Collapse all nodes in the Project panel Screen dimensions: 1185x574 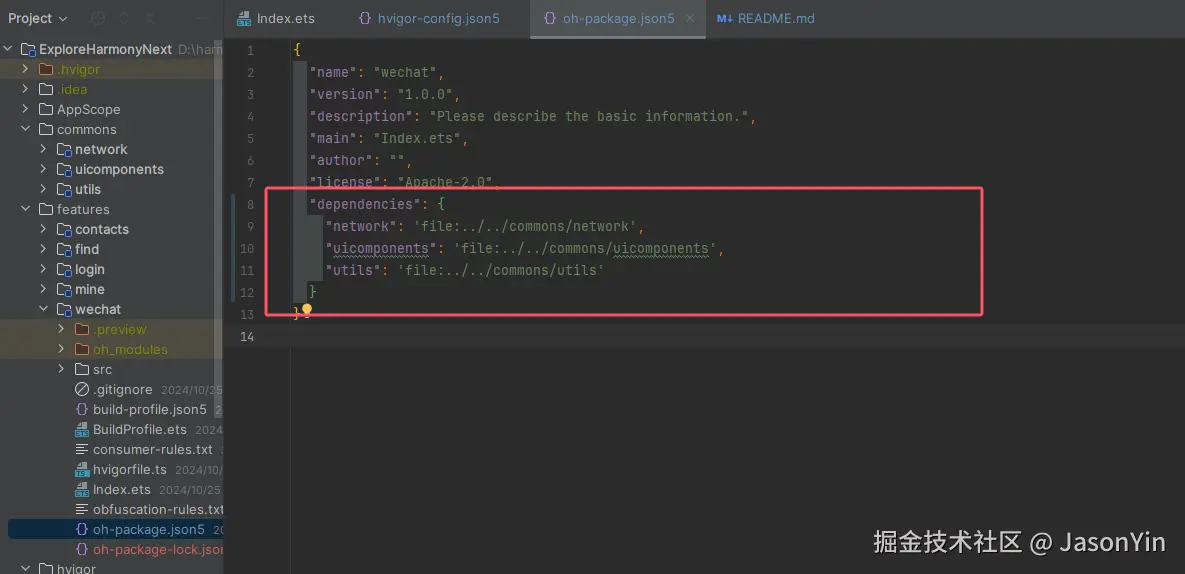pyautogui.click(x=150, y=18)
